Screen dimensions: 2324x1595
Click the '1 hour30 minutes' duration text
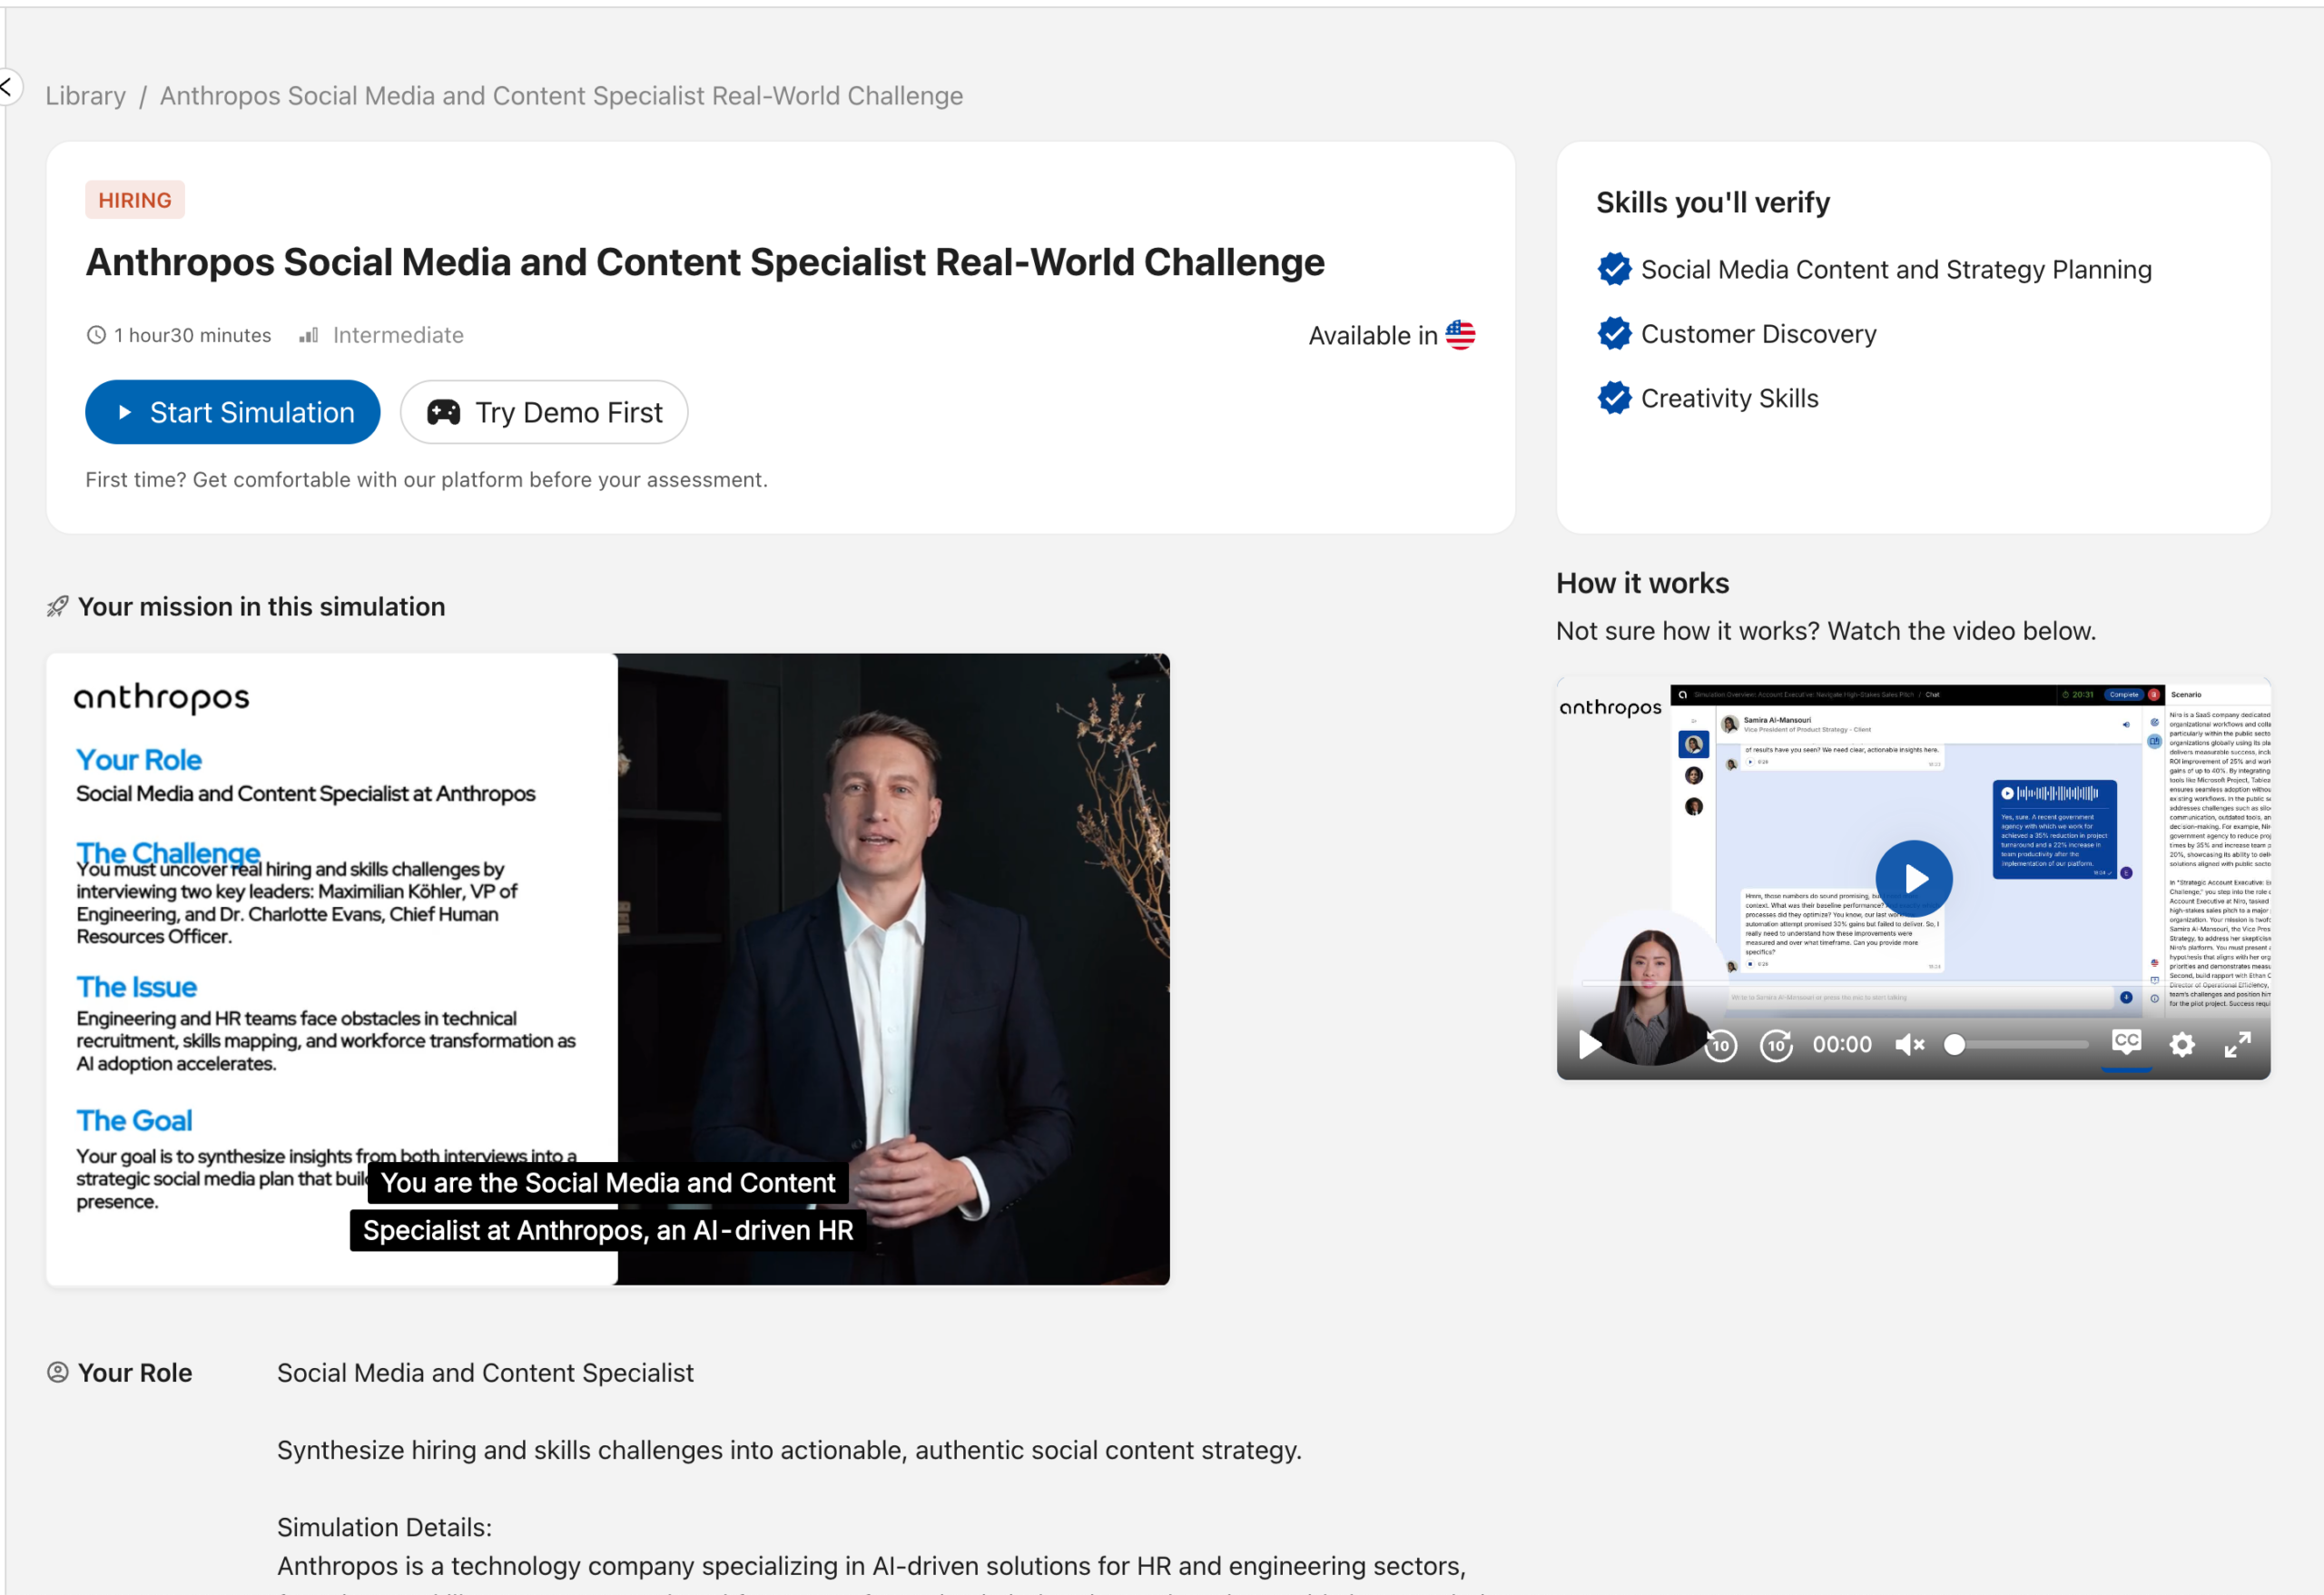pyautogui.click(x=192, y=335)
